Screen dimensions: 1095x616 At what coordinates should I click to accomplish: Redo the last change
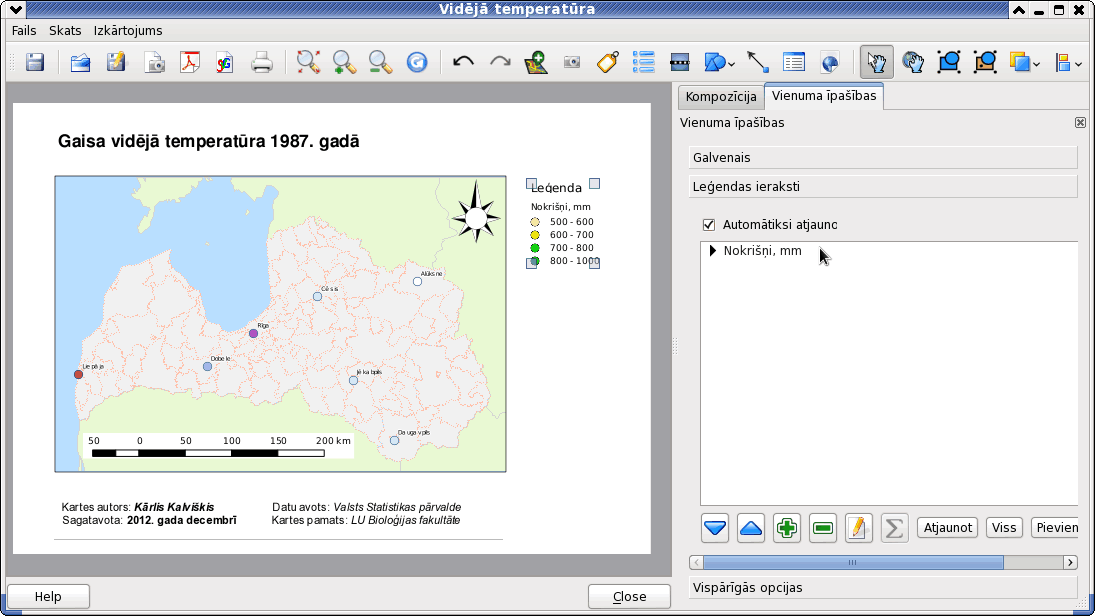[x=500, y=63]
